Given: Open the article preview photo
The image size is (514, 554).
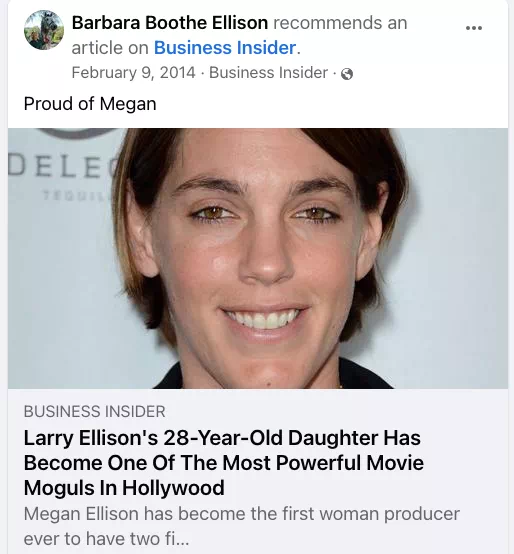Looking at the screenshot, I should 258,258.
